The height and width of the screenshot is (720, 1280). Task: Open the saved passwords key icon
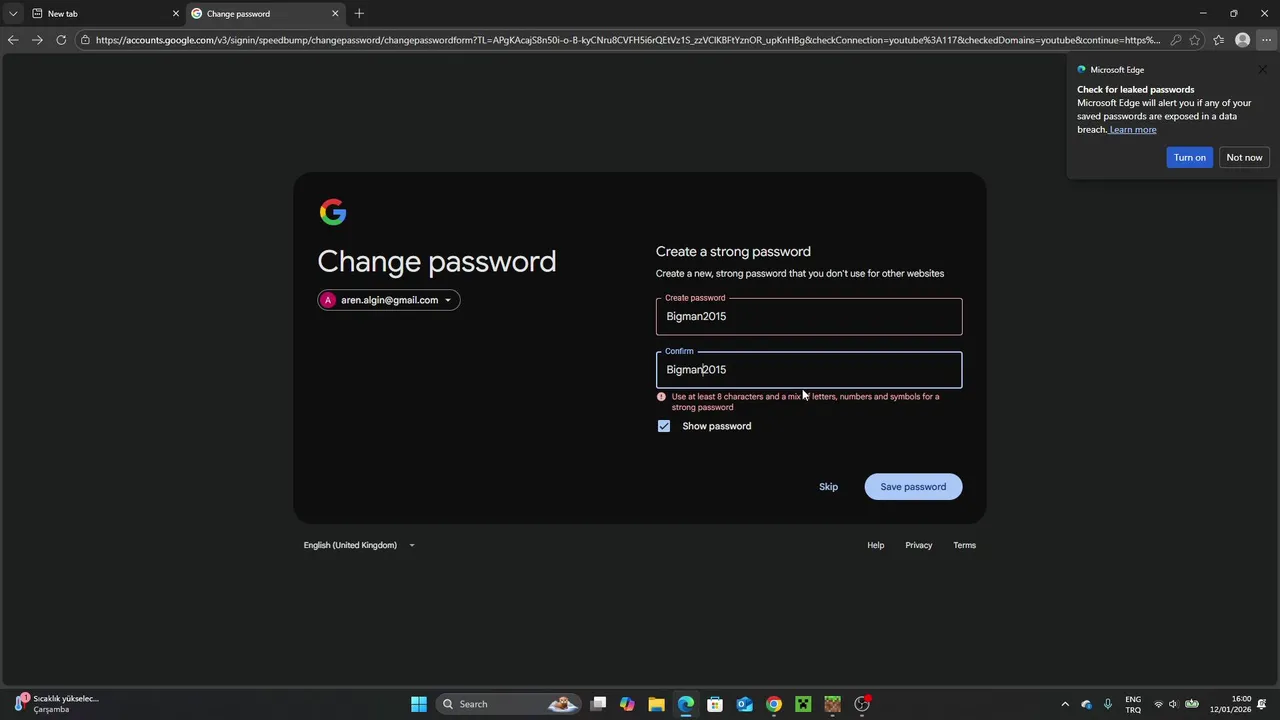(1176, 40)
